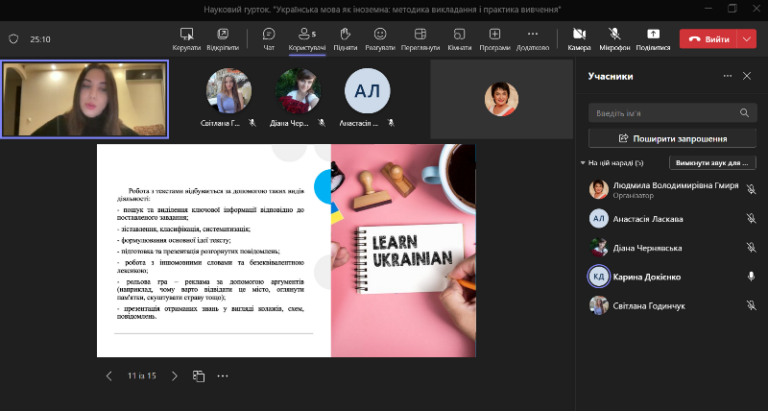The height and width of the screenshot is (411, 768).
Task: Open Кімнати breakout rooms
Action: tap(459, 38)
